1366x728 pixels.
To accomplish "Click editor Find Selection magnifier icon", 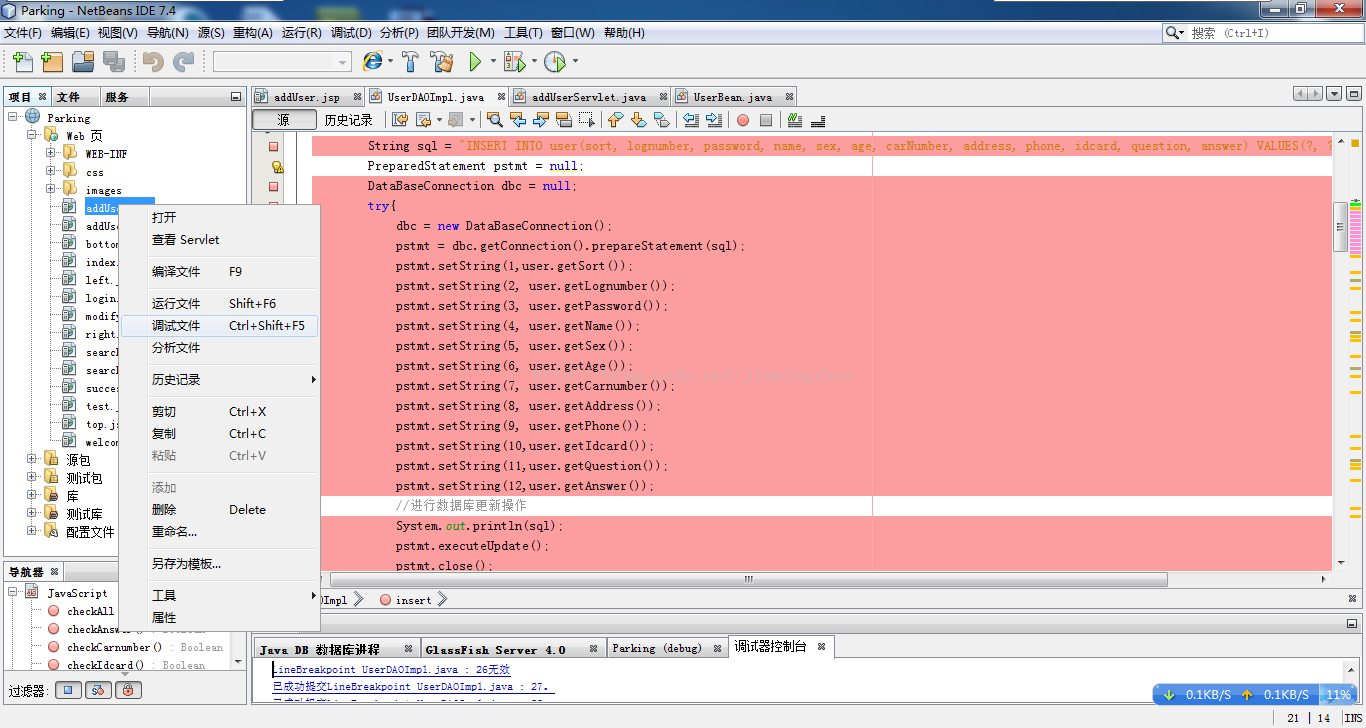I will [x=495, y=120].
